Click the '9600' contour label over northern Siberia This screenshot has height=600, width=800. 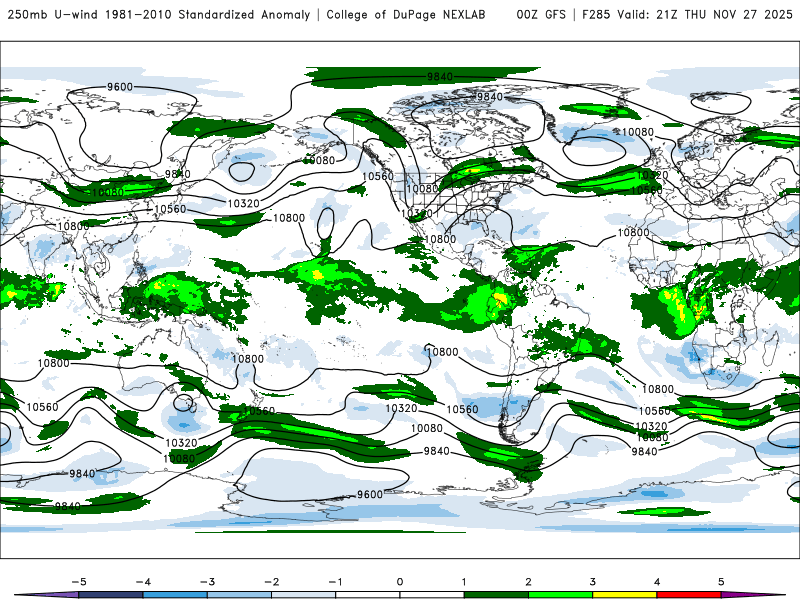pyautogui.click(x=120, y=87)
